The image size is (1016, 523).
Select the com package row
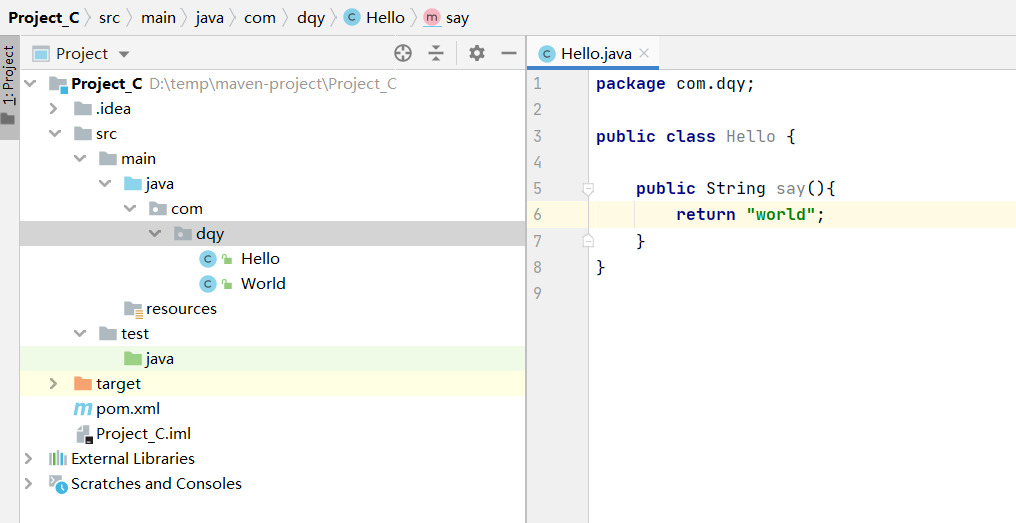click(x=272, y=209)
